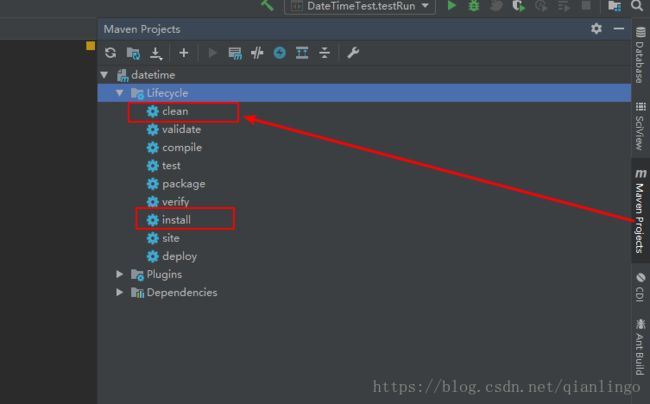The width and height of the screenshot is (650, 404).
Task: Click Download Sources and Documentation icon
Action: click(156, 53)
